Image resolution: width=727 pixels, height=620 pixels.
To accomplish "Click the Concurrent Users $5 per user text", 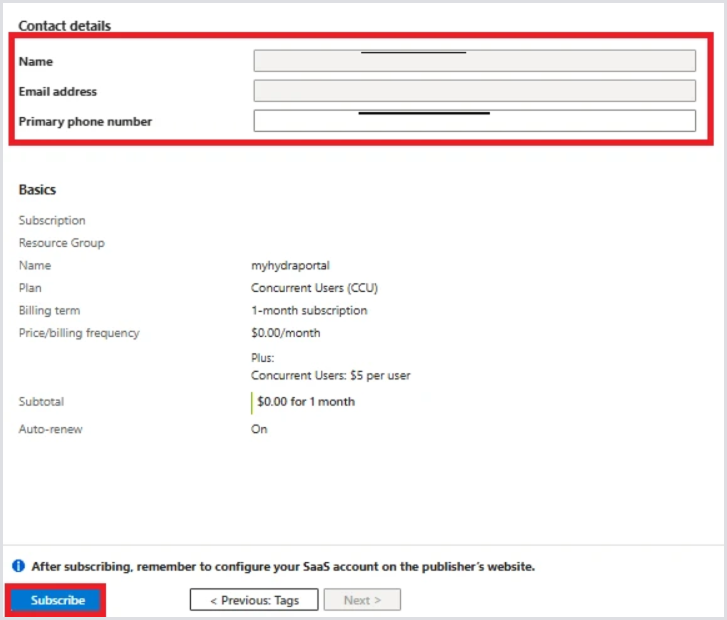I will pyautogui.click(x=330, y=376).
